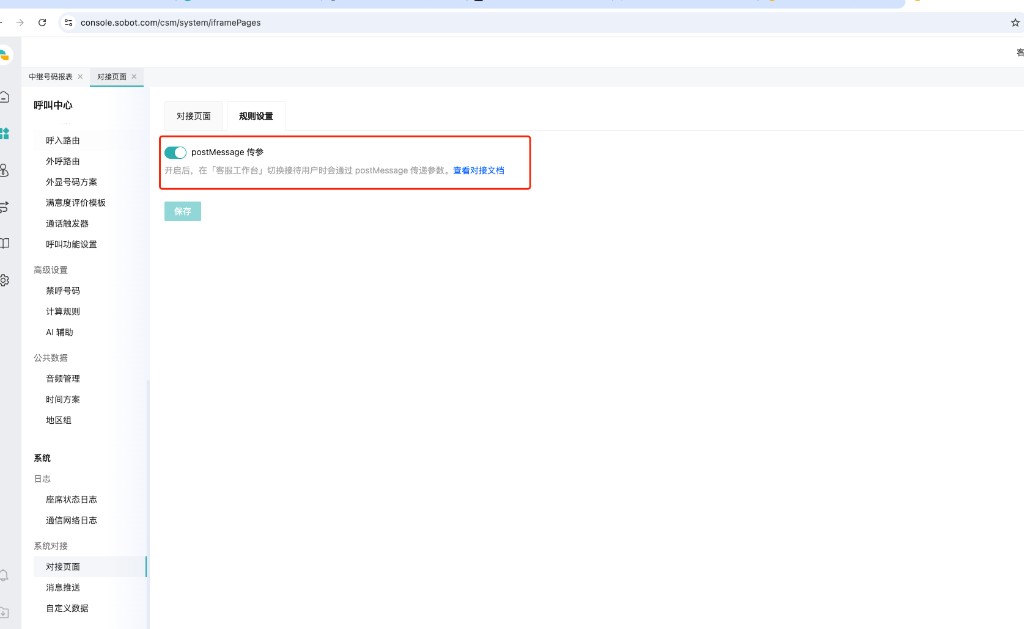Click the address bar URL

pyautogui.click(x=170, y=22)
